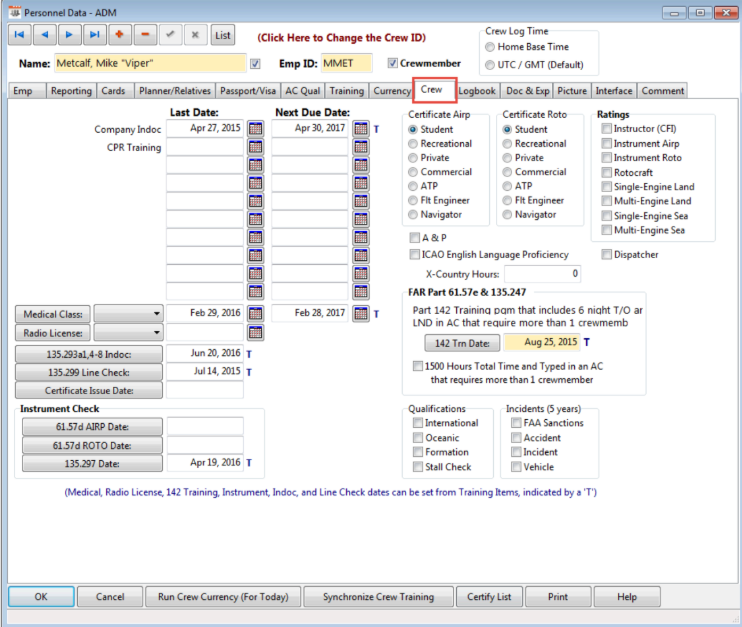Screen dimensions: 742x627
Task: Go to the first personnel record
Action: [20, 35]
